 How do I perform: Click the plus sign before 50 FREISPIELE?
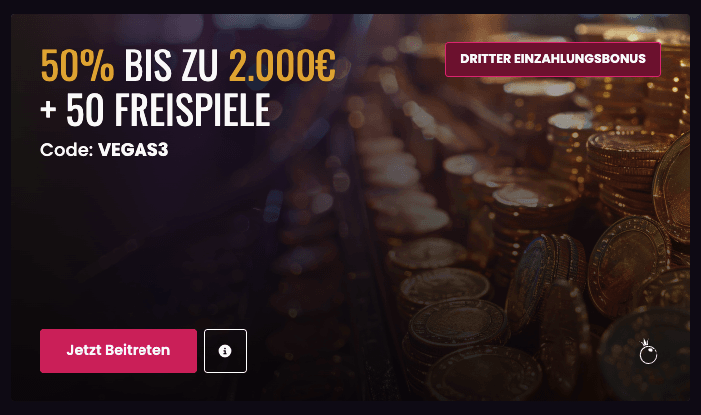[x=48, y=110]
